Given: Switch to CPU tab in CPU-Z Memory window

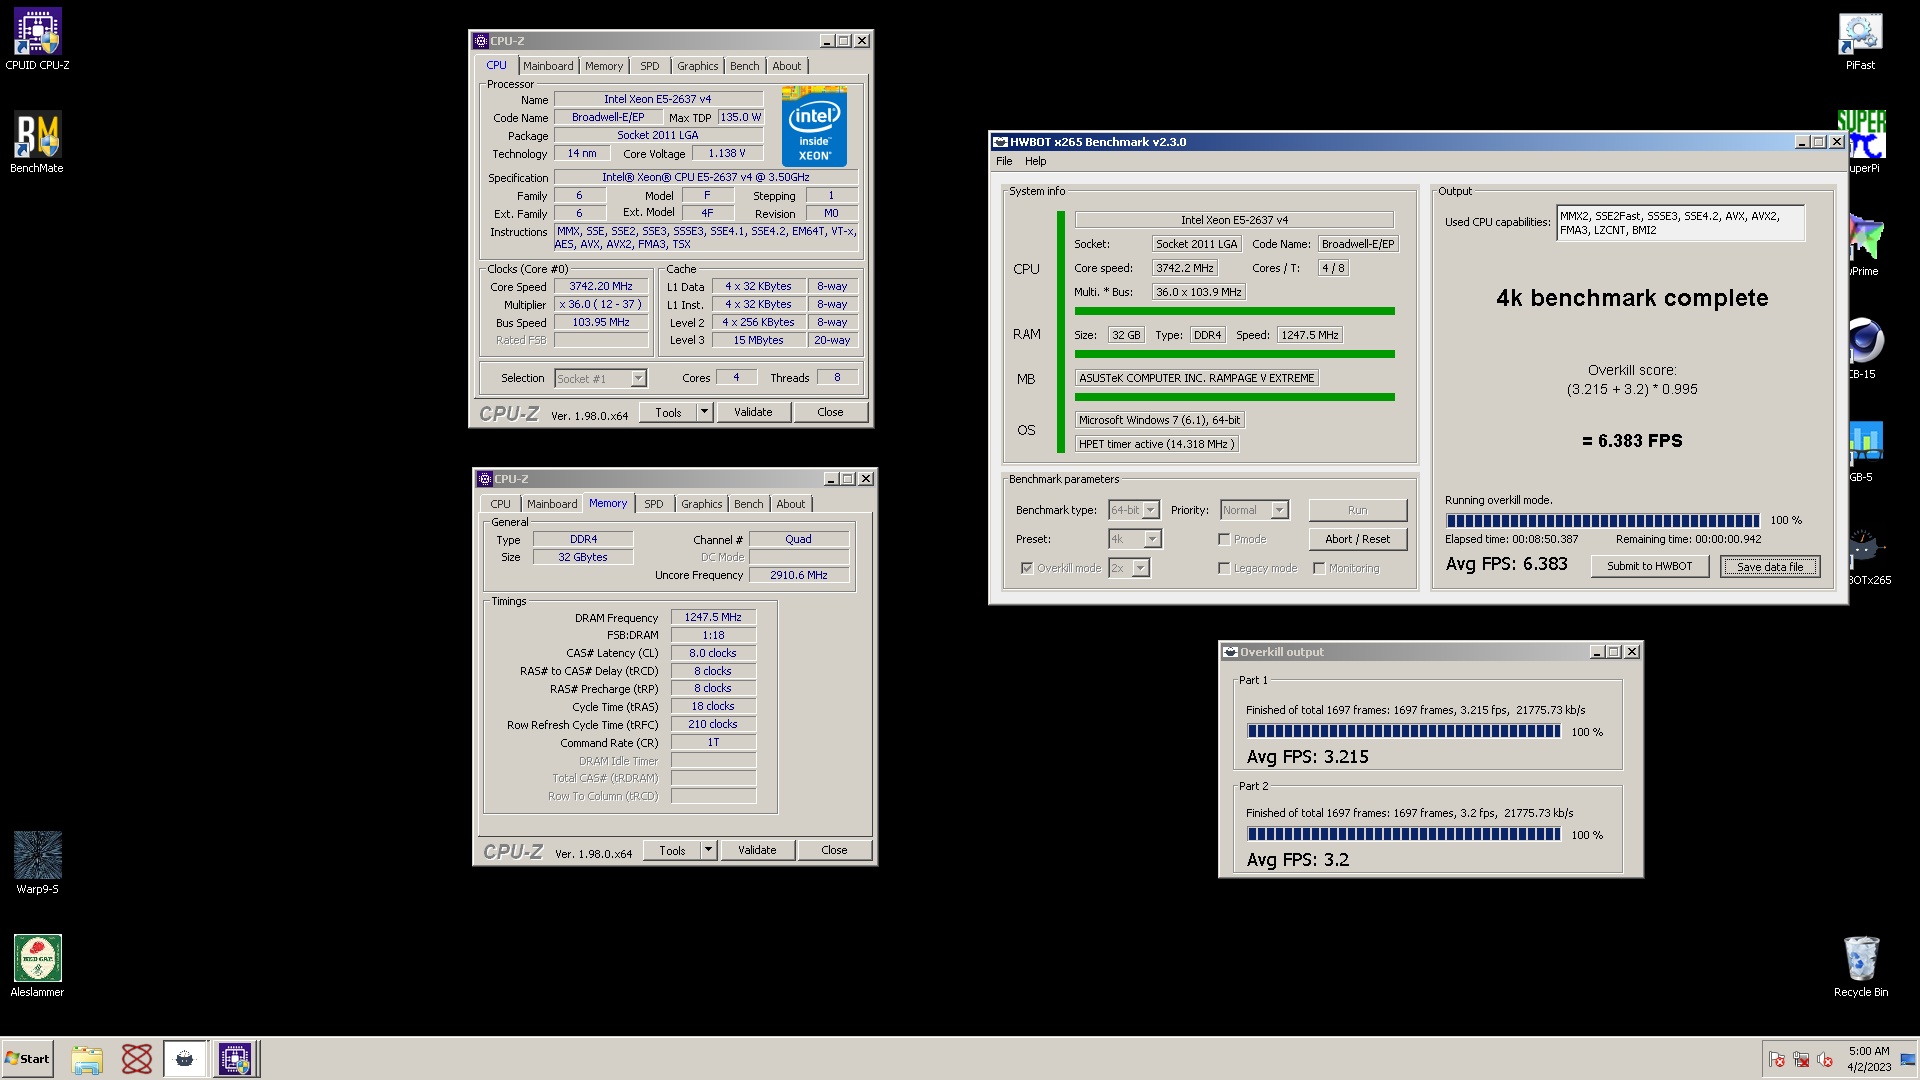Looking at the screenshot, I should pyautogui.click(x=500, y=504).
